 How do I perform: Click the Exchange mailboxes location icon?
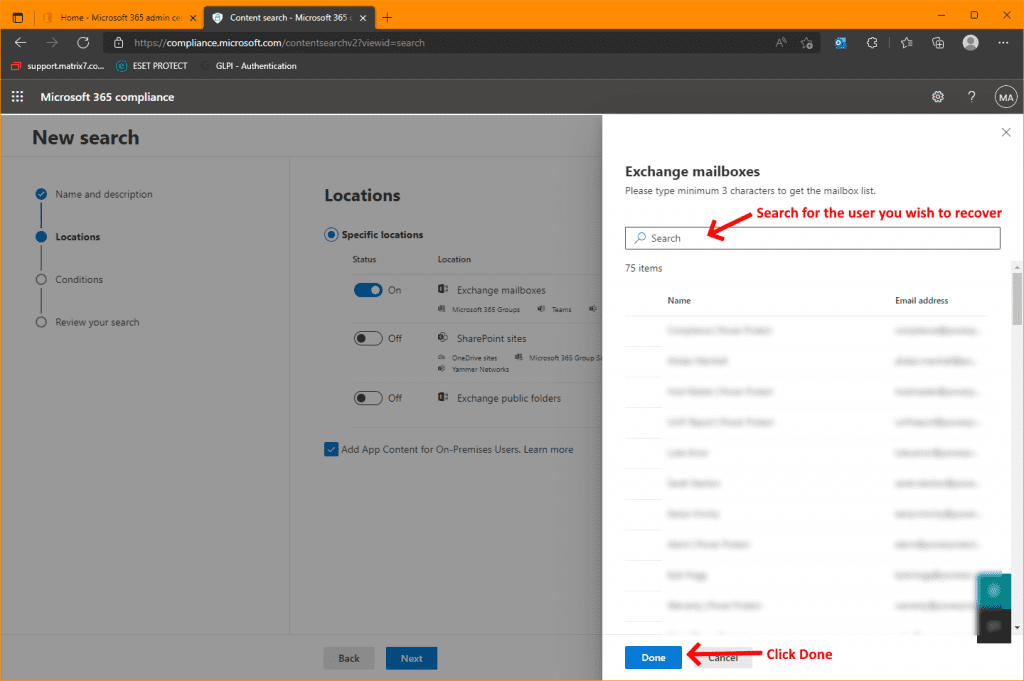pos(443,289)
